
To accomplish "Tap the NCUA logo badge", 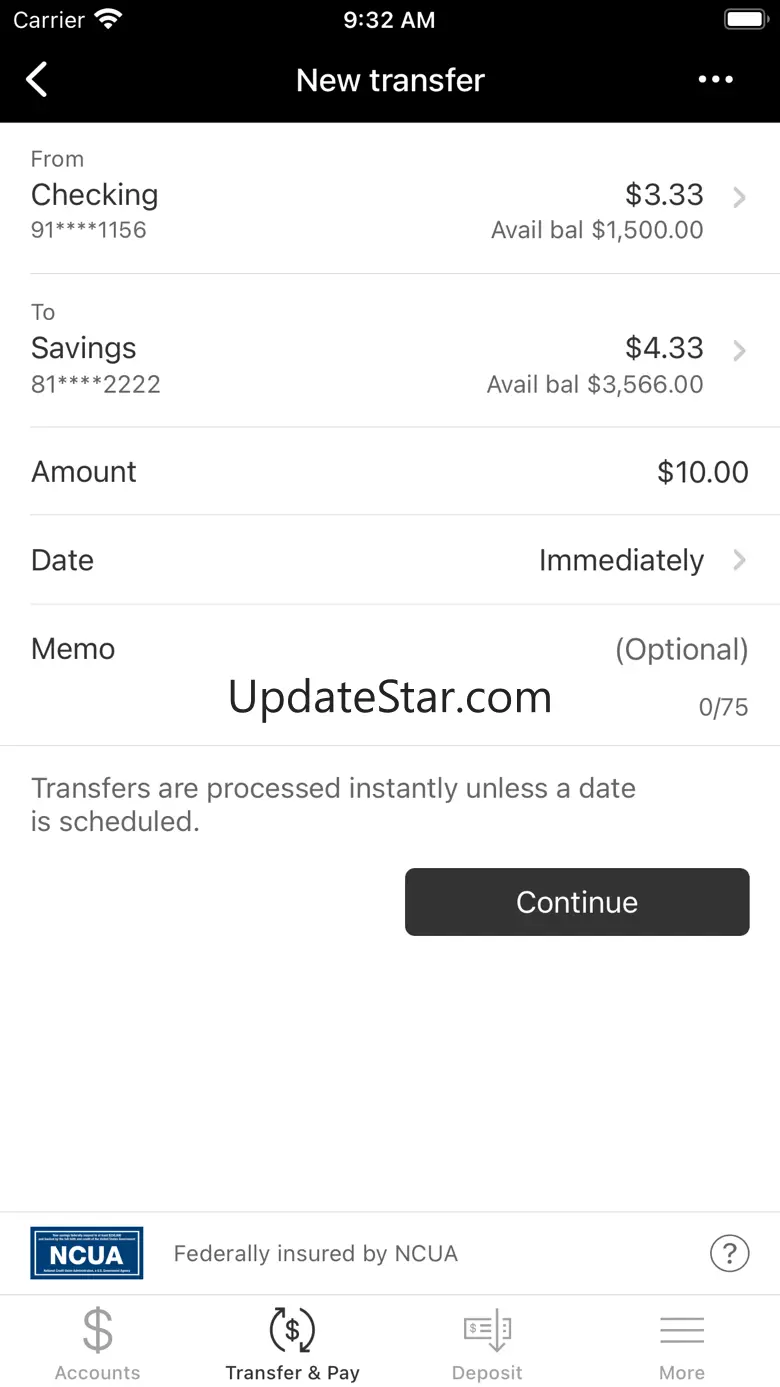I will coord(87,1253).
